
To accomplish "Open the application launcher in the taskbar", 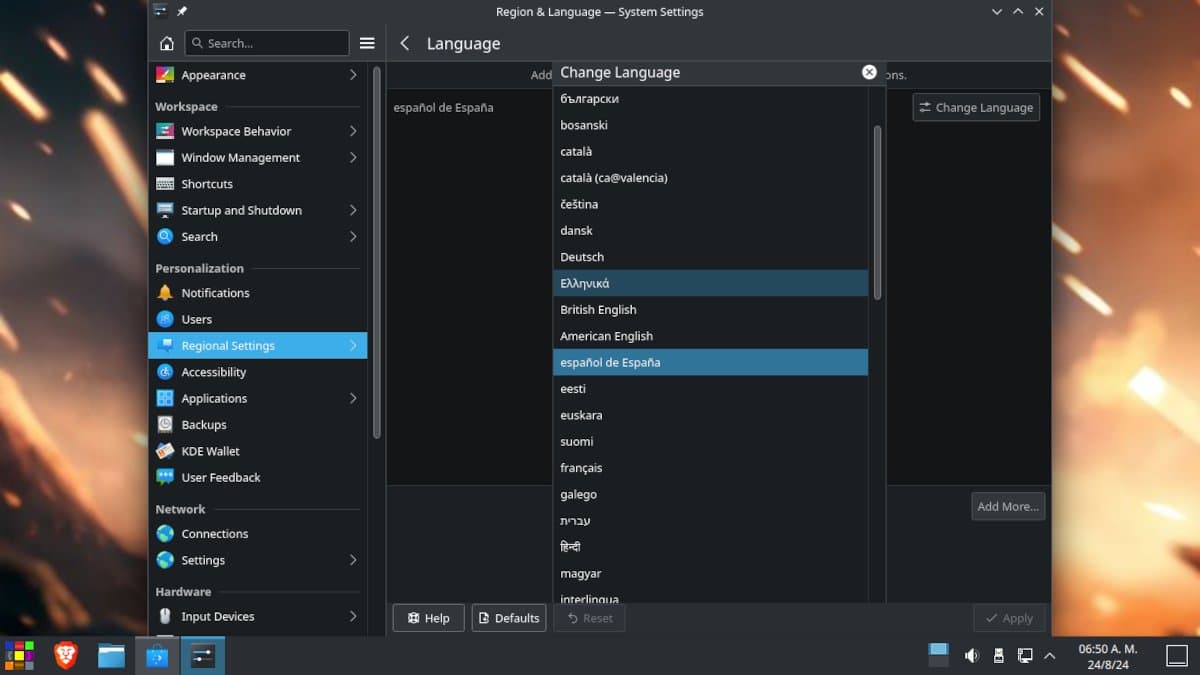I will [19, 655].
